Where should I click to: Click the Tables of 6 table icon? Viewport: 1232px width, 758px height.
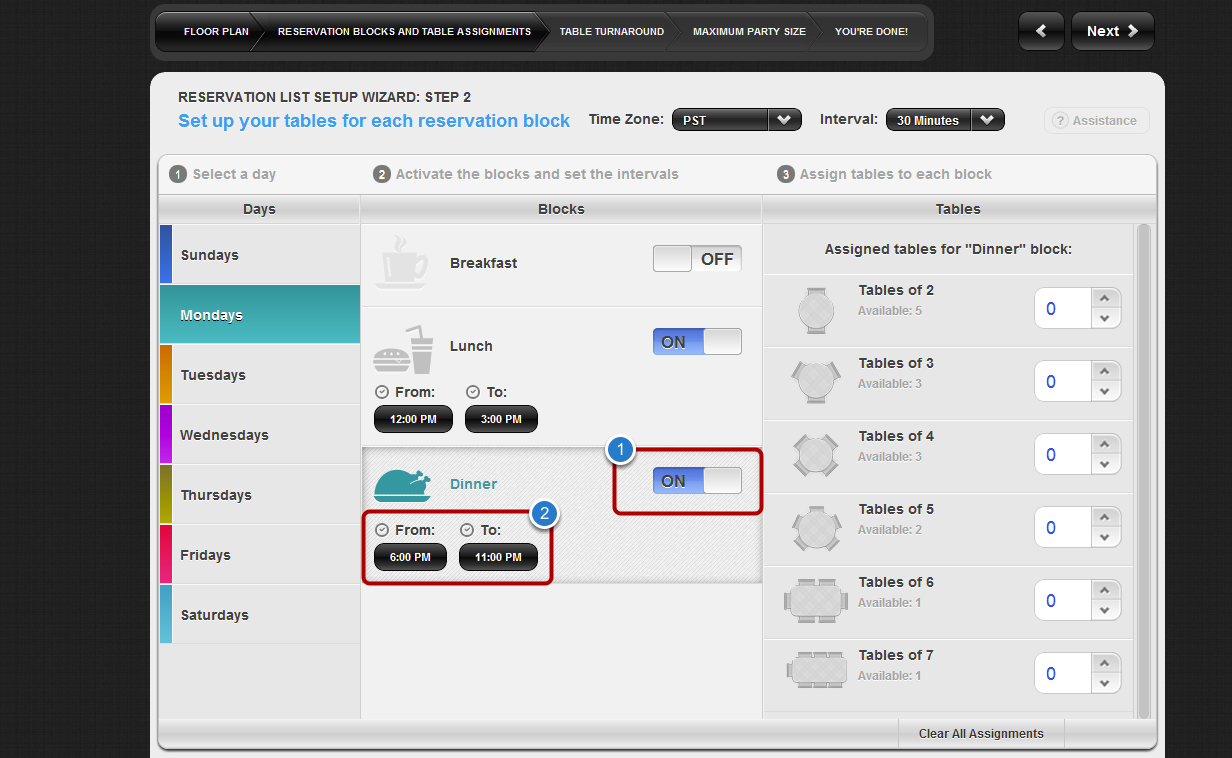pos(816,601)
